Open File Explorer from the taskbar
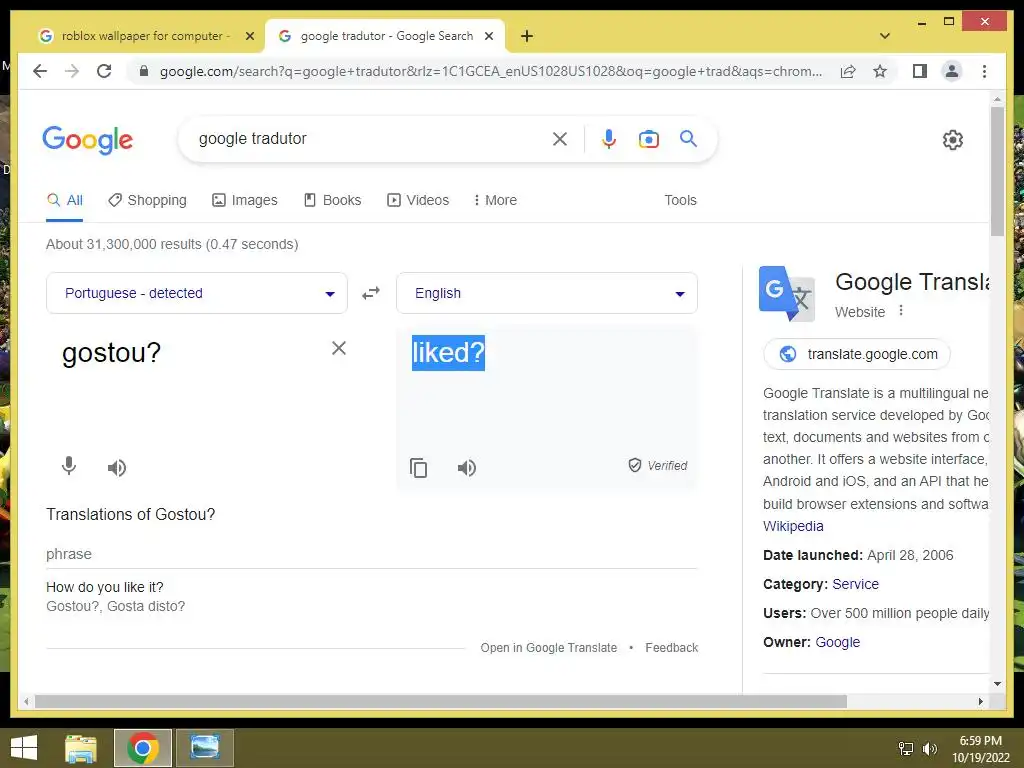1024x768 pixels. coord(81,748)
